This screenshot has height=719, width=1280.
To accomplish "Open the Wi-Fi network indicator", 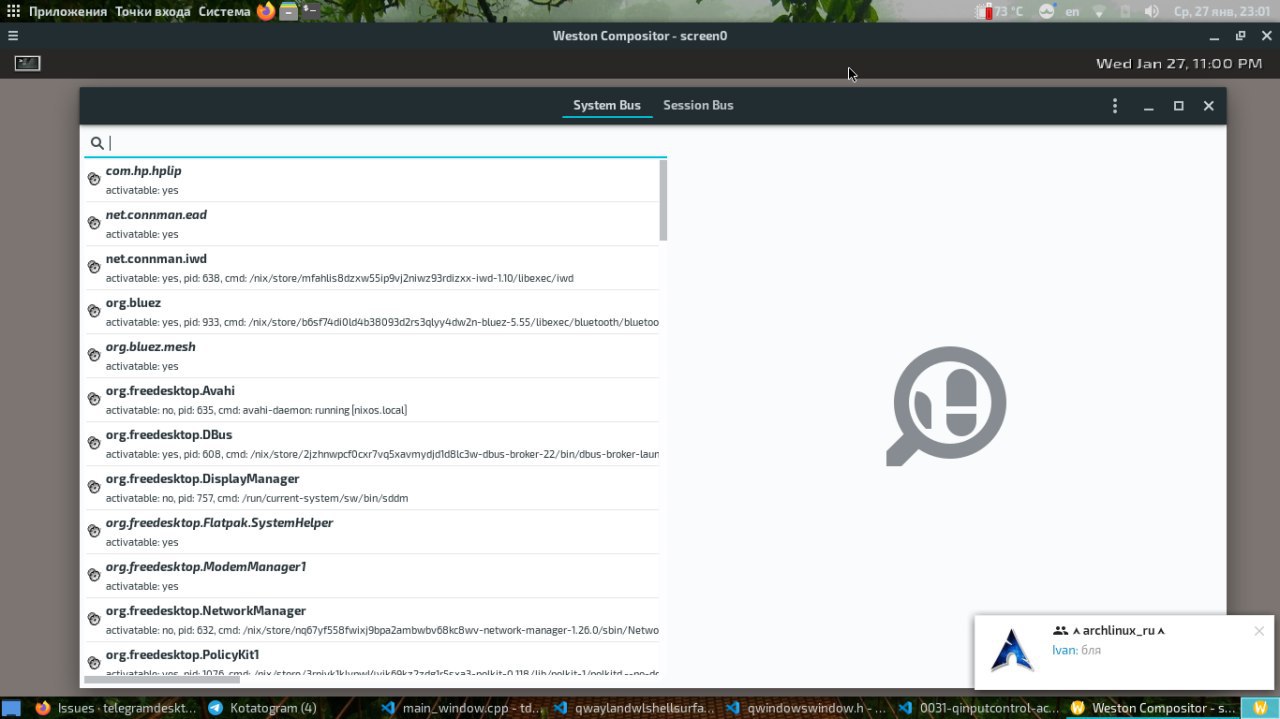I will [1099, 12].
